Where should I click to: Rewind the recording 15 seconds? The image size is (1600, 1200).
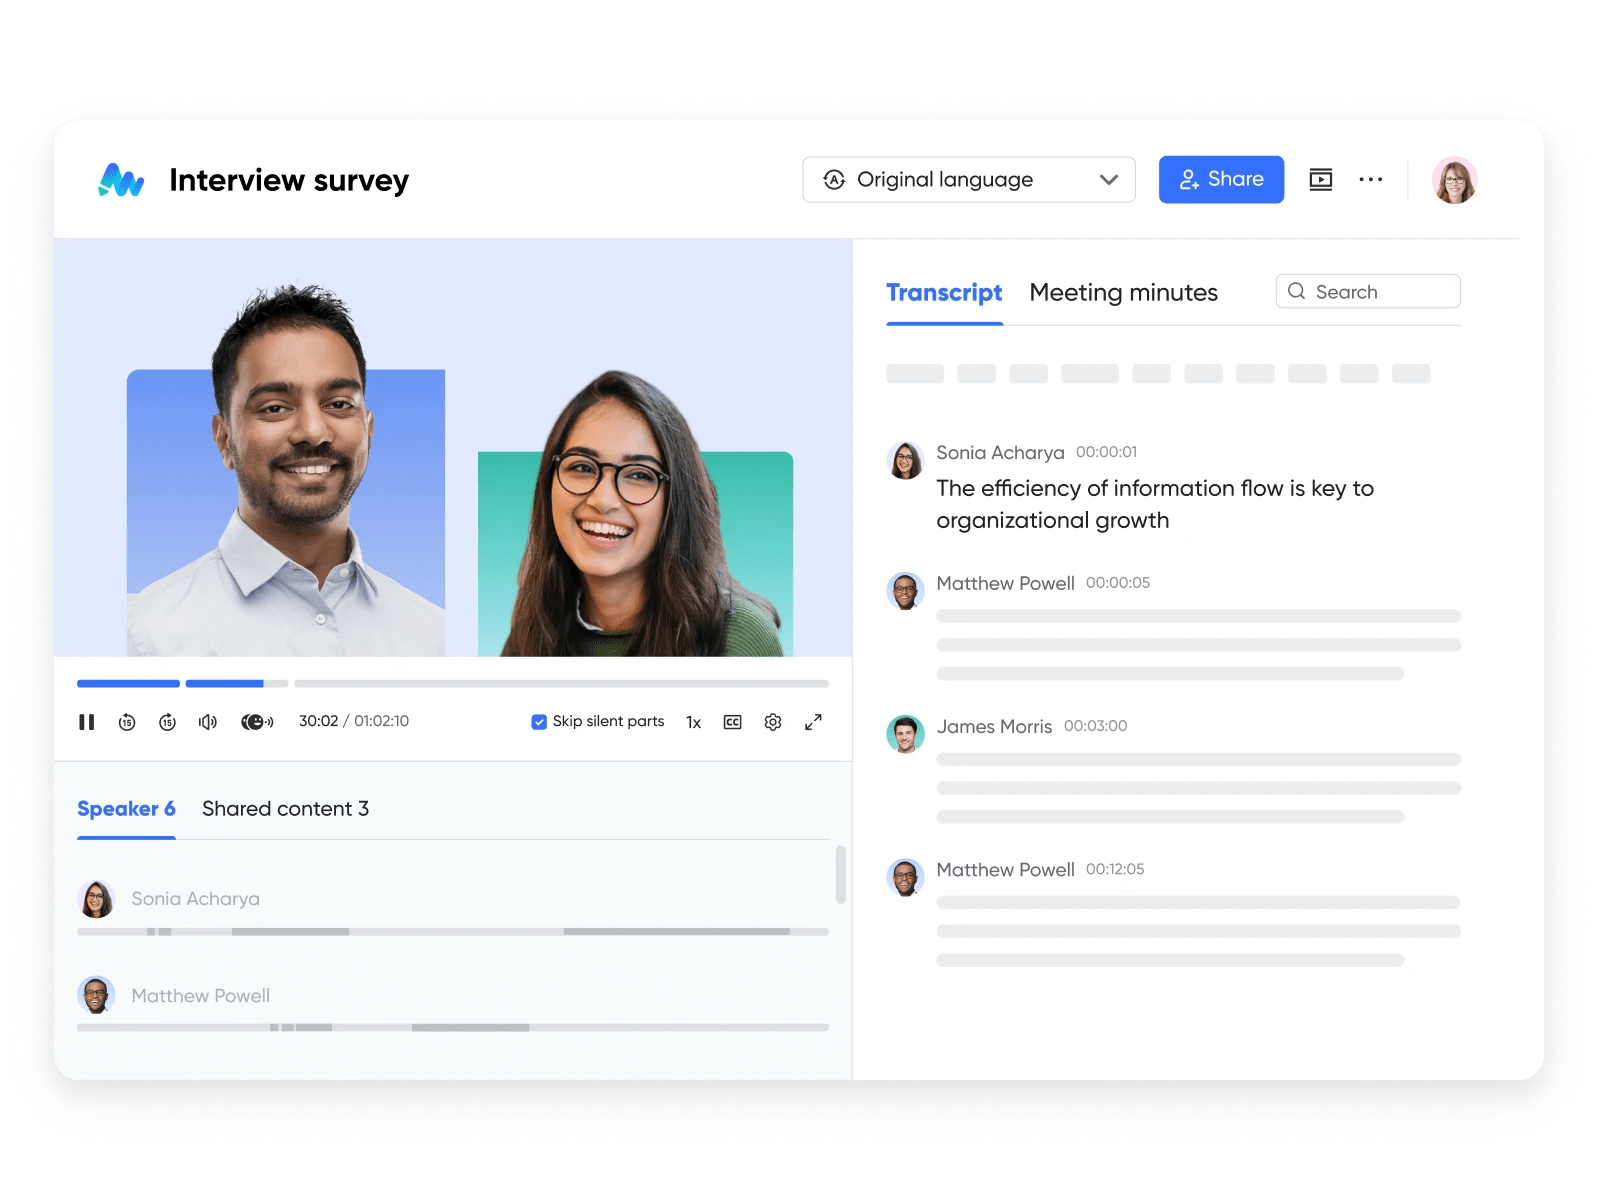tap(127, 722)
